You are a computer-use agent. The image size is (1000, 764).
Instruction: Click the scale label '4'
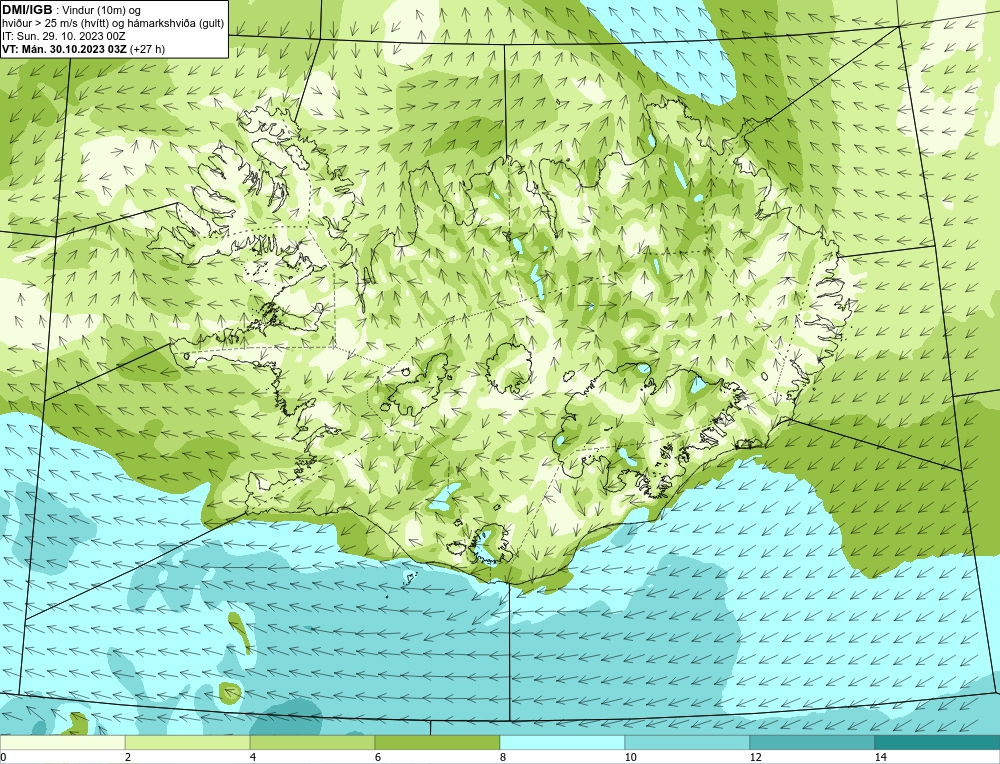[x=253, y=757]
